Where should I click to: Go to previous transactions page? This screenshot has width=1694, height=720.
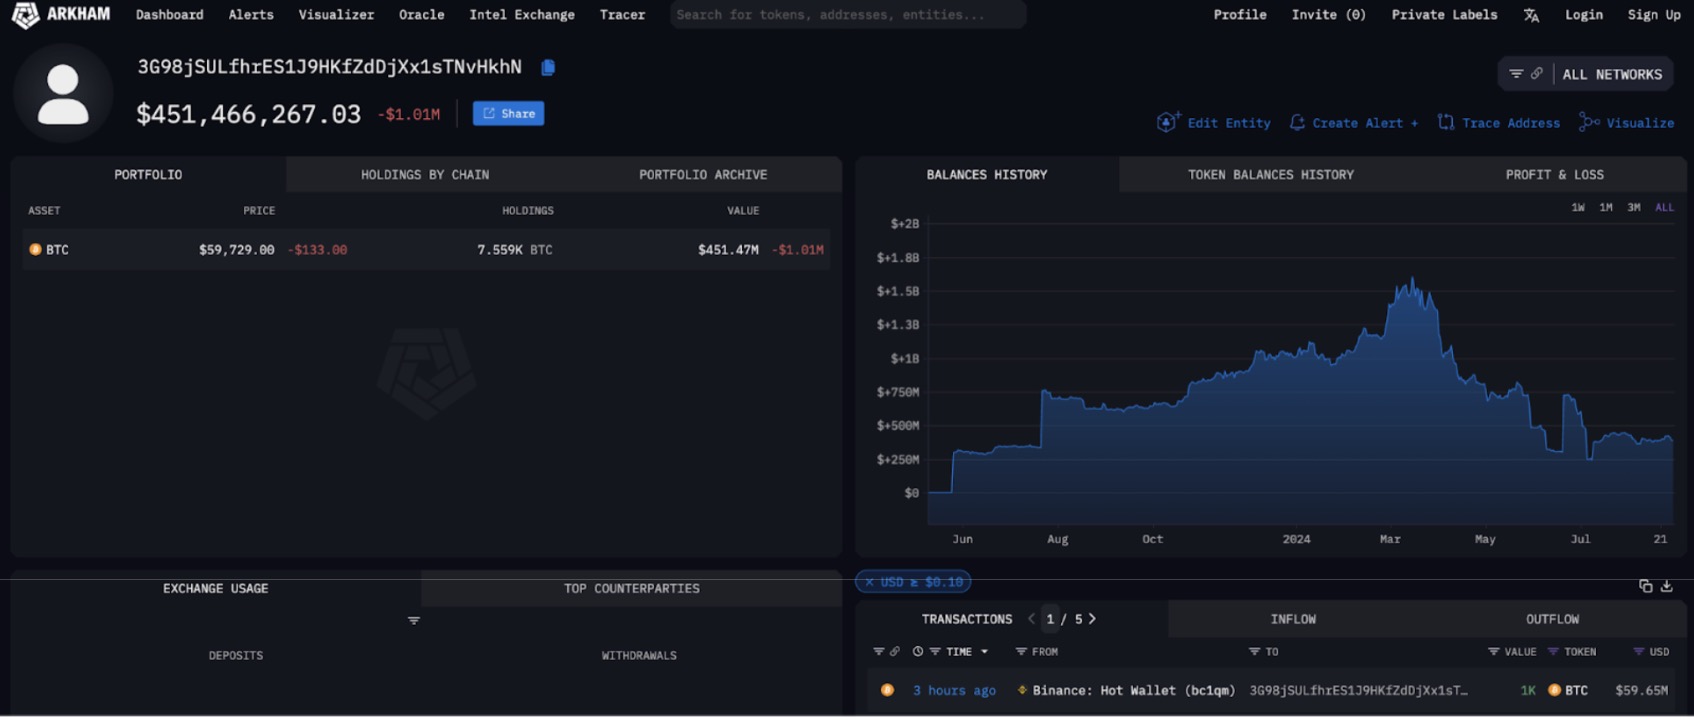(x=1031, y=619)
